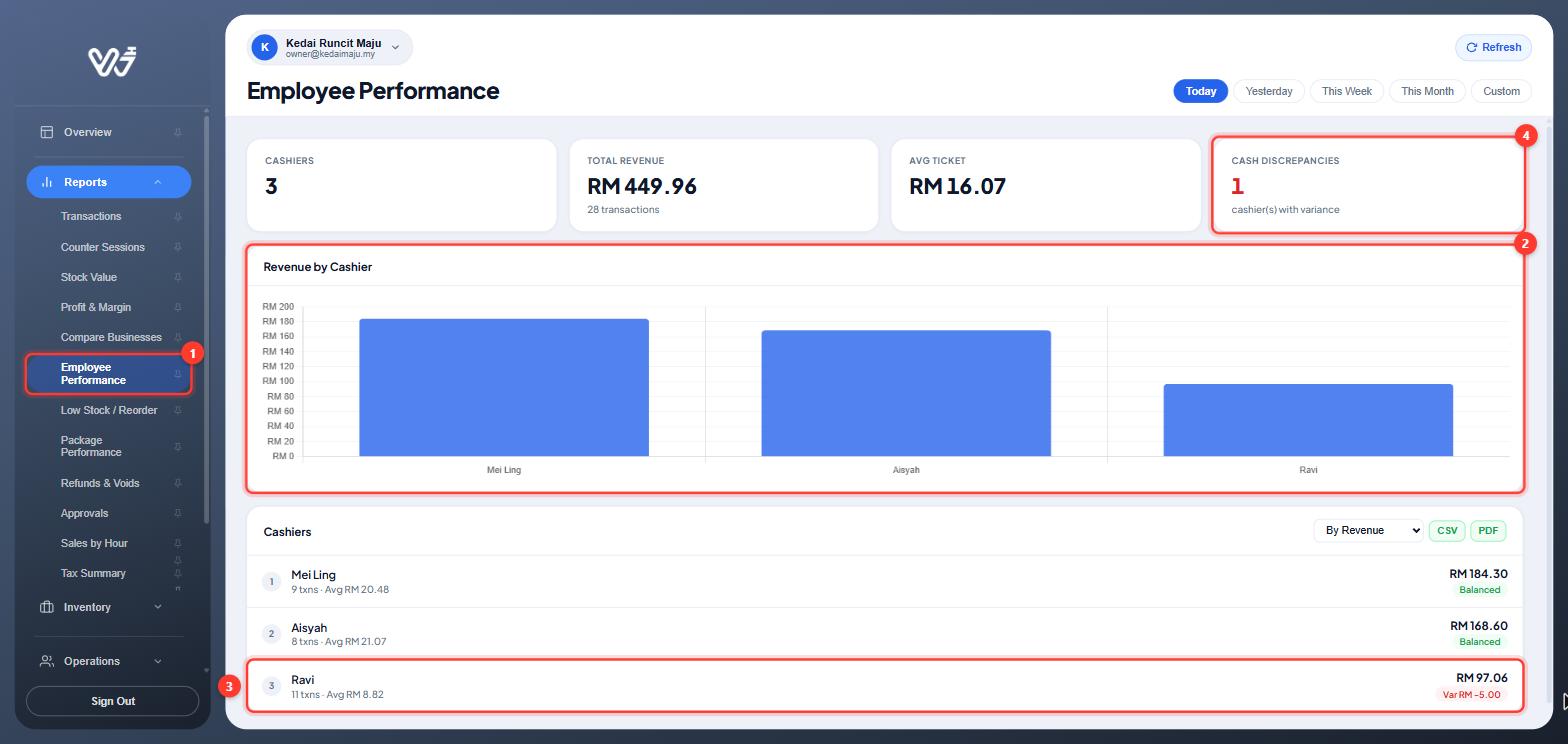This screenshot has width=1568, height=744.
Task: Expand the Inventory section chevron
Action: click(158, 607)
